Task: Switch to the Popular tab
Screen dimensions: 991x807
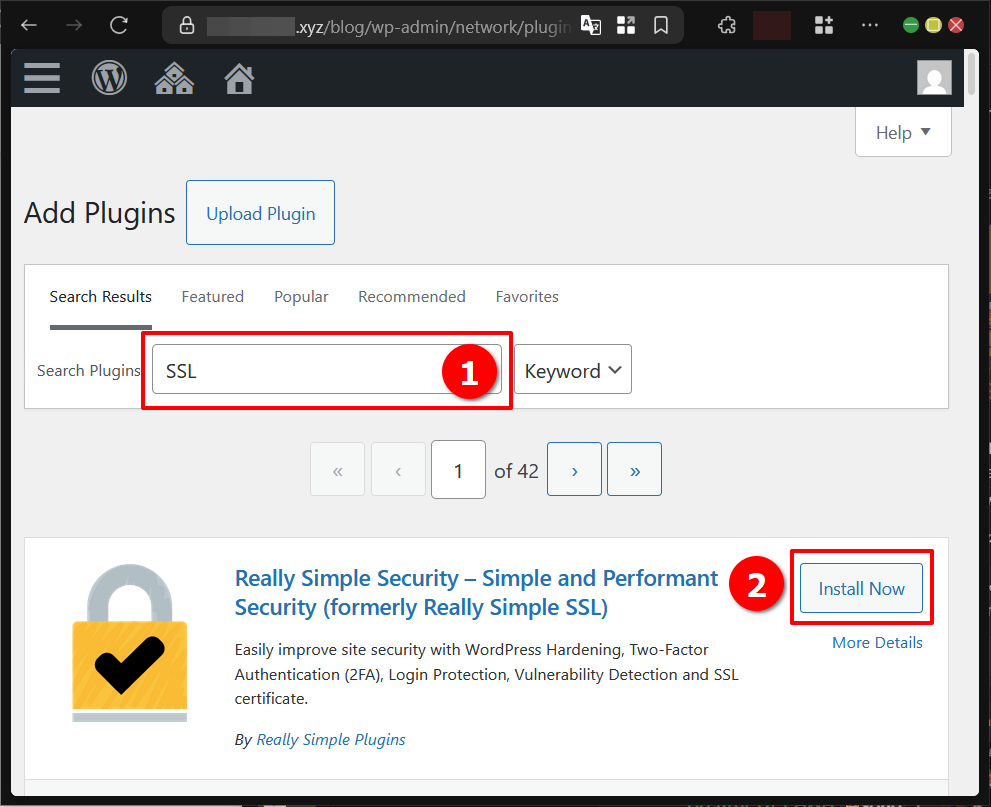Action: (x=301, y=297)
